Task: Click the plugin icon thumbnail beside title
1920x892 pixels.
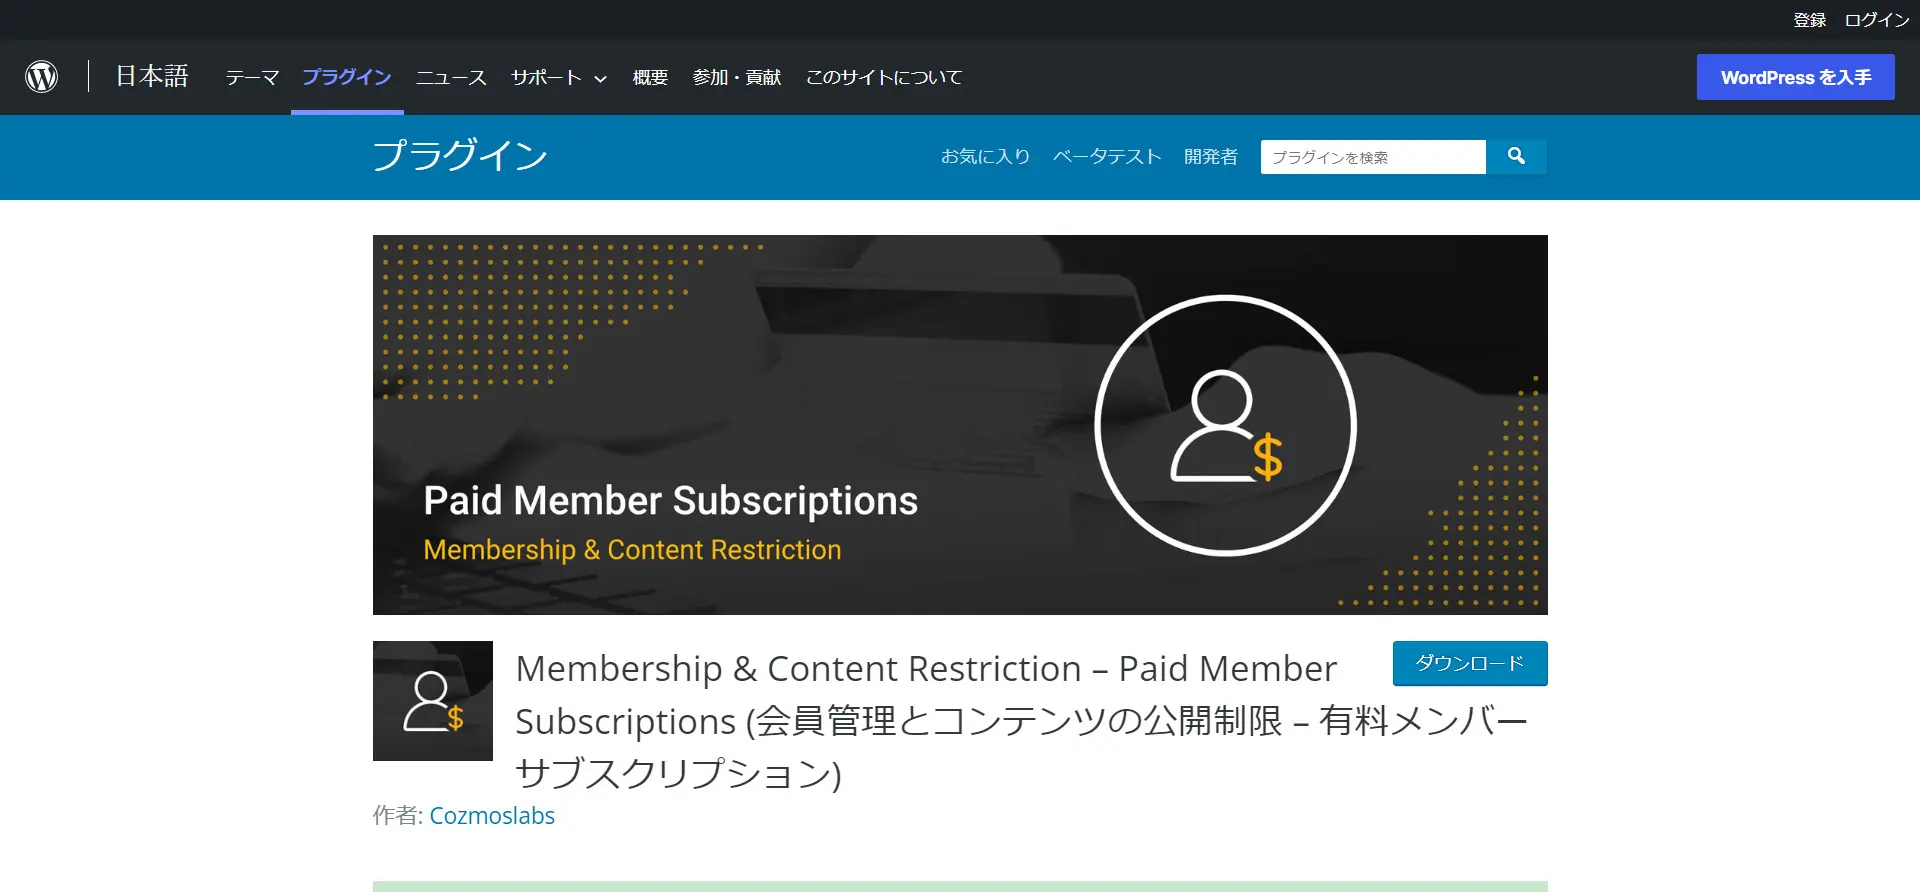Action: (433, 701)
